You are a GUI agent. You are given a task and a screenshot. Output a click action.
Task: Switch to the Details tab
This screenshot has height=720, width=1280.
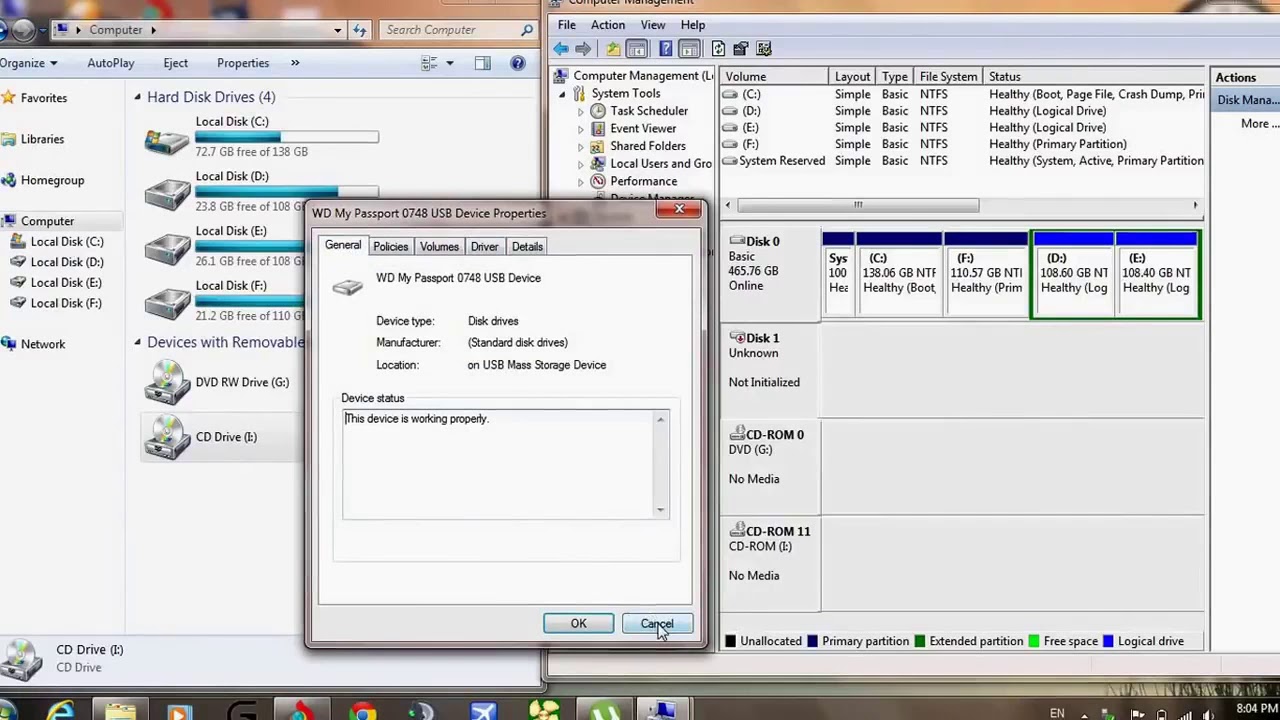point(527,247)
